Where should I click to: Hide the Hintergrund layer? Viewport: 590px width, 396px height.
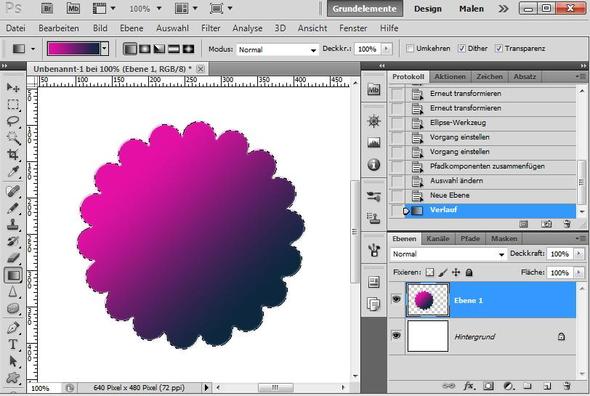(396, 335)
